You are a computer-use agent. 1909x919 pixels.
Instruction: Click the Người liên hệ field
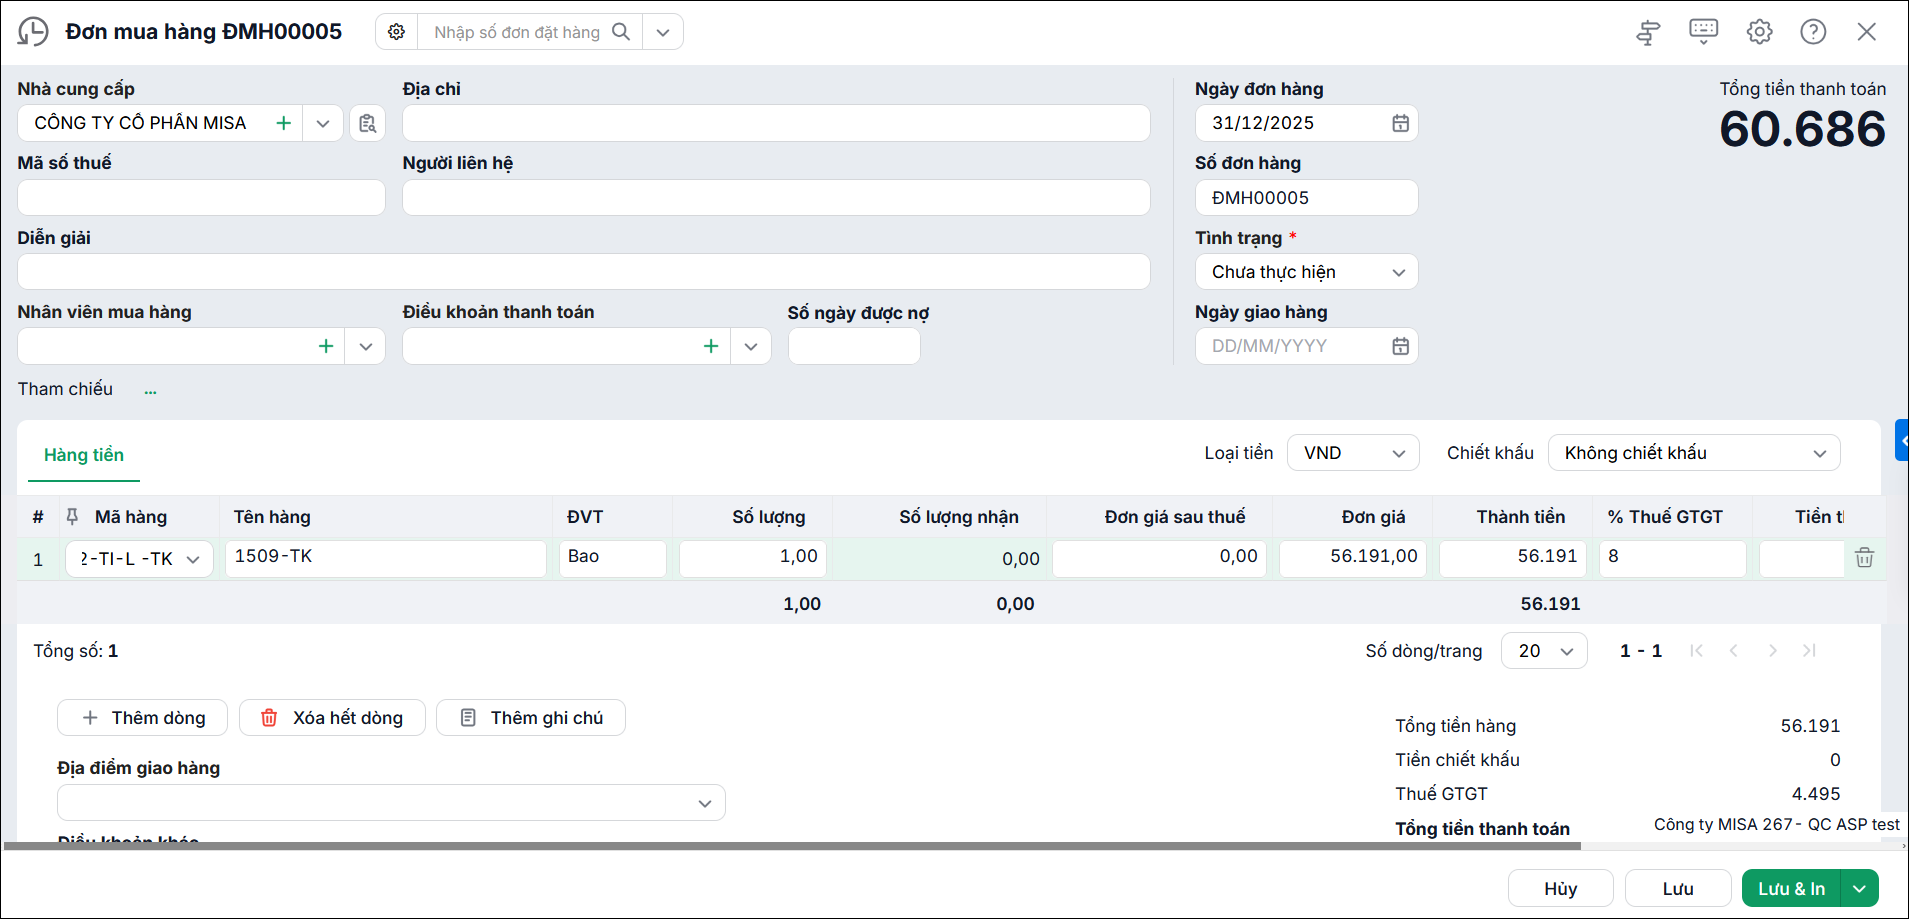coord(776,197)
